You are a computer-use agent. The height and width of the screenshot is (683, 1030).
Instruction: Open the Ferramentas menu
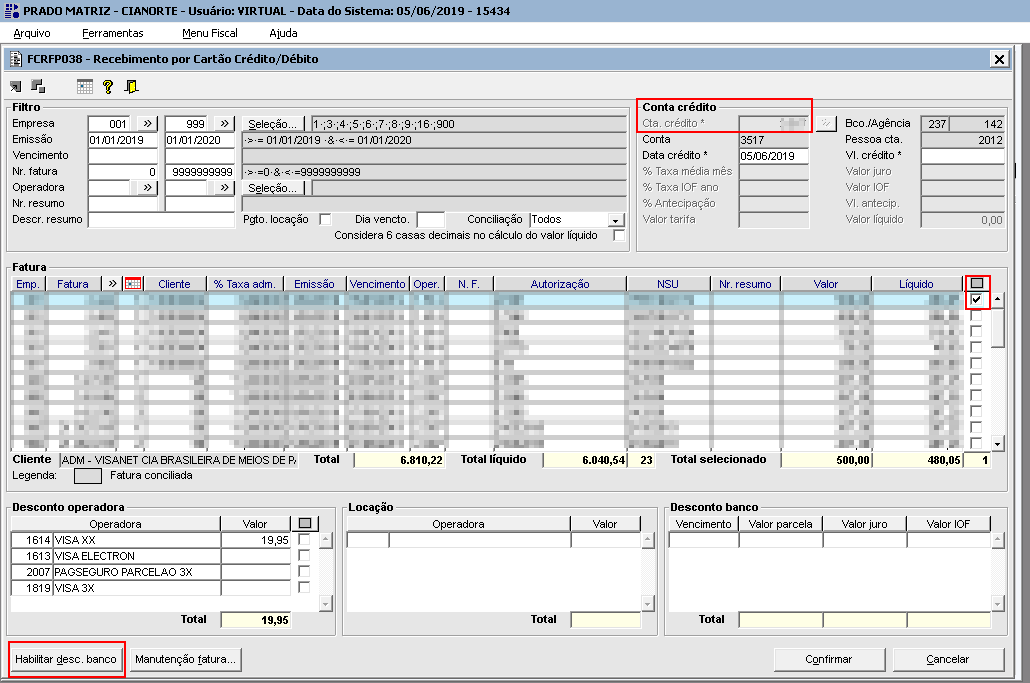coord(112,33)
